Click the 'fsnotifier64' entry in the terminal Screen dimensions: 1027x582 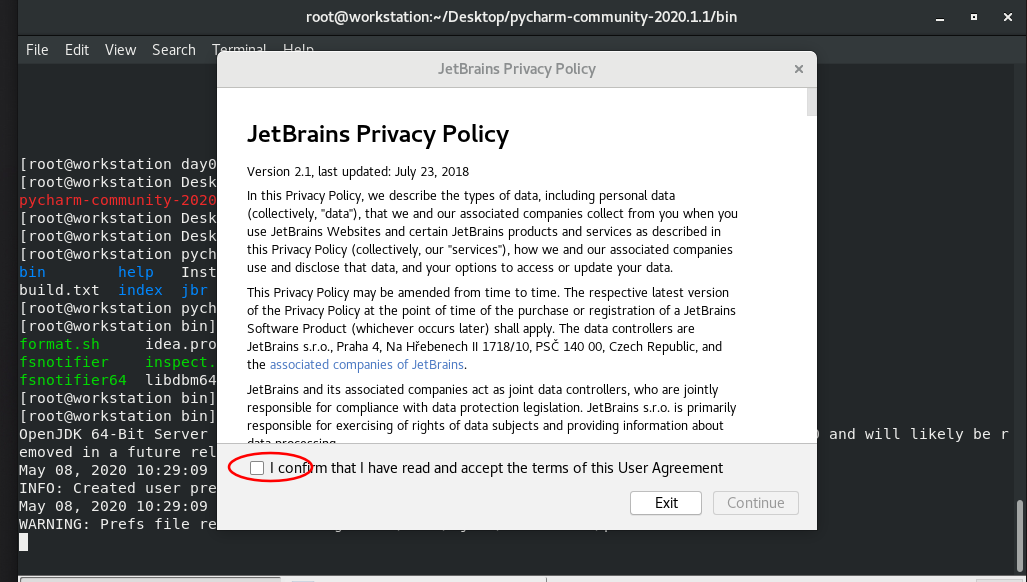73,380
